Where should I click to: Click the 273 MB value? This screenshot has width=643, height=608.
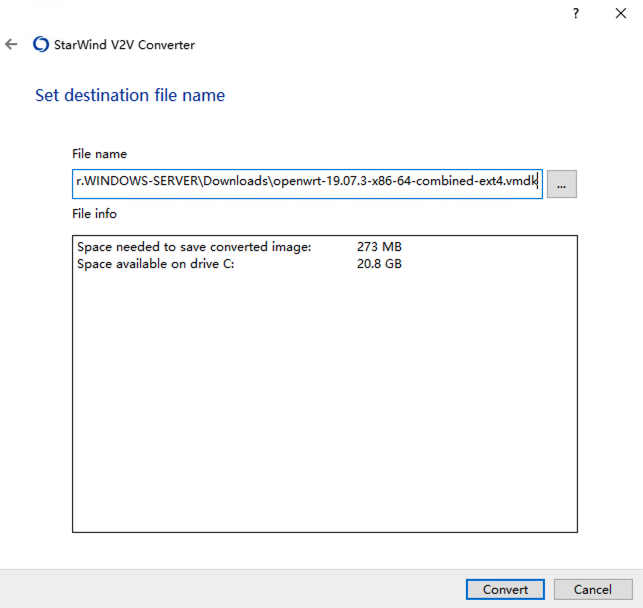pyautogui.click(x=379, y=247)
